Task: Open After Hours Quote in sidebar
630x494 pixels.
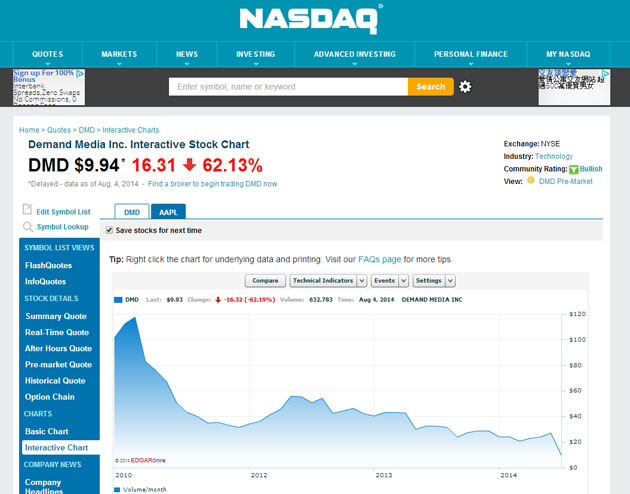Action: point(58,349)
